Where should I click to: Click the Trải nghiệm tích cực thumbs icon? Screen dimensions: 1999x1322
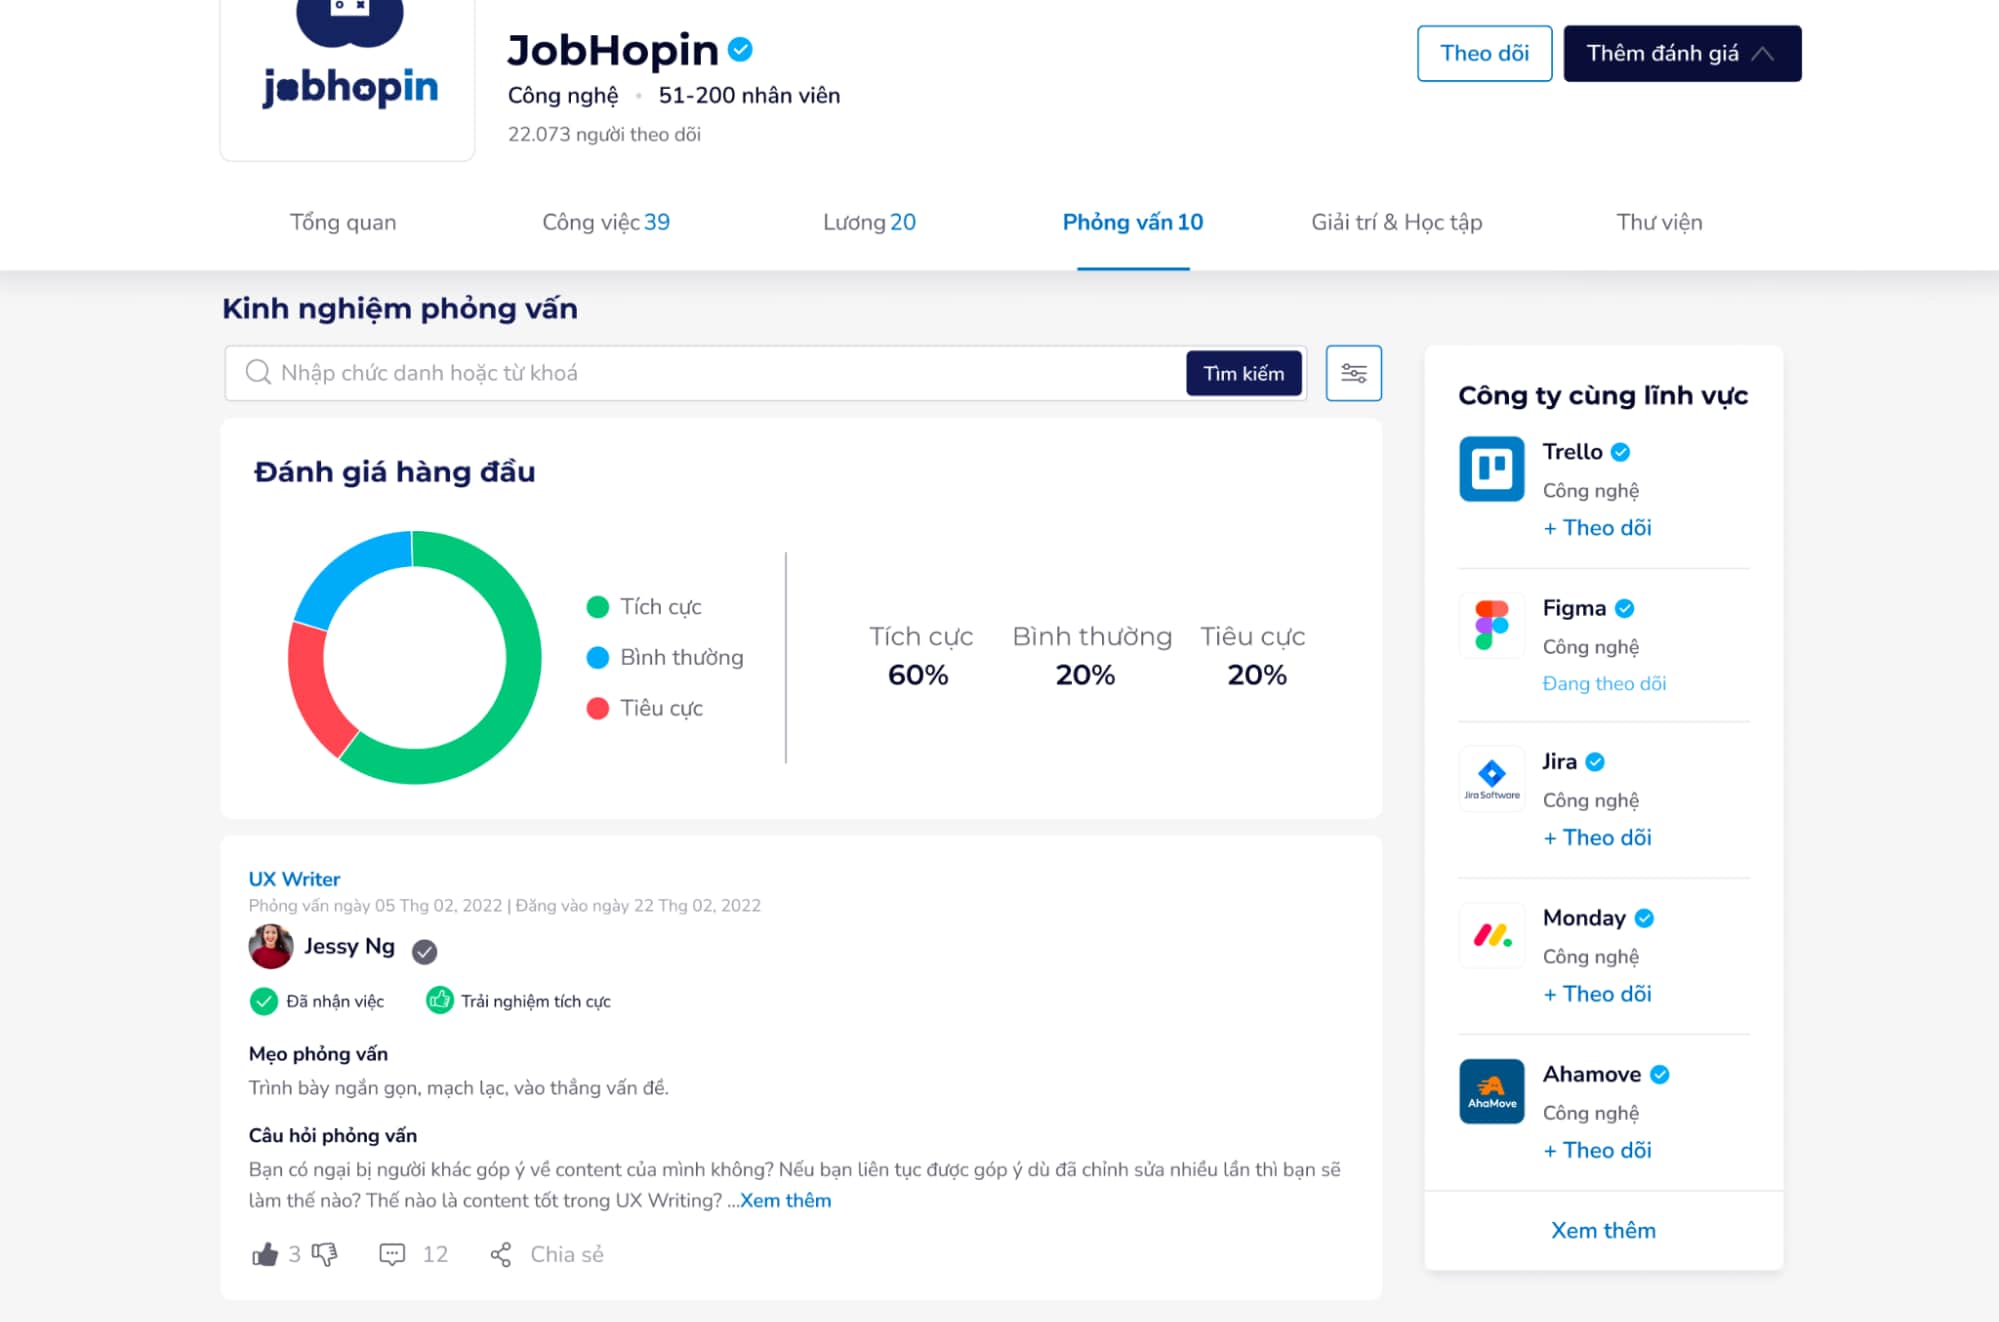[x=439, y=1000]
